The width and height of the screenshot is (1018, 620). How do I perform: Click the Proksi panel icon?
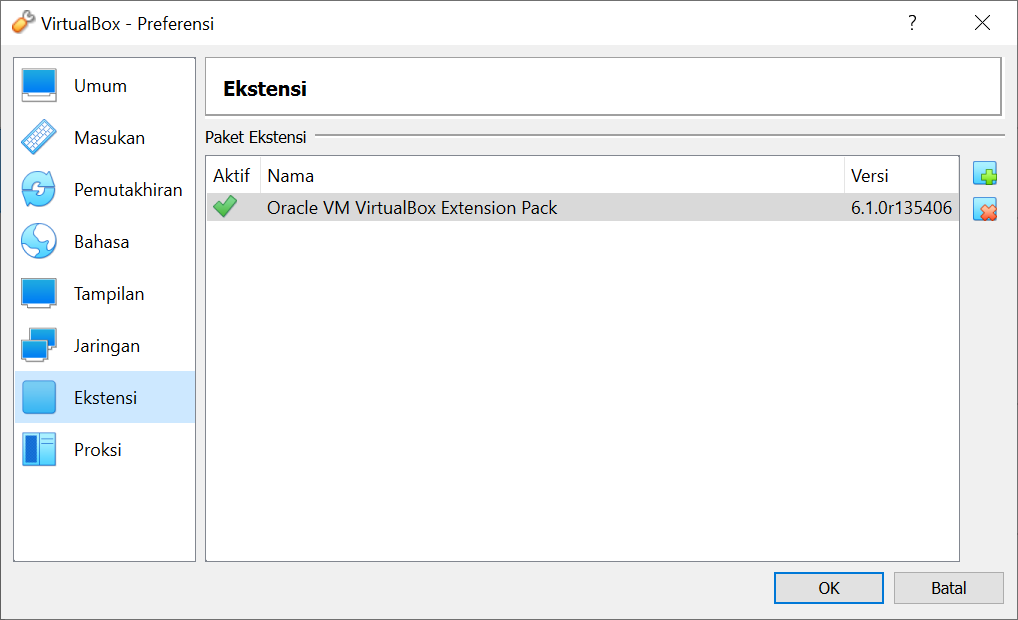(x=39, y=449)
